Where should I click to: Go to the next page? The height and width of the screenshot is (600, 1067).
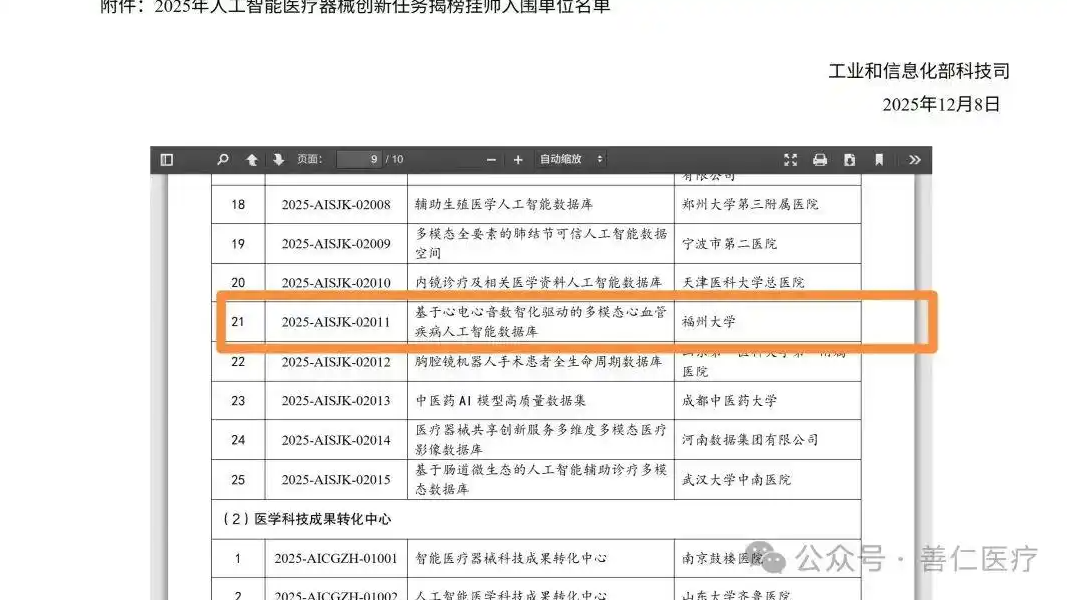(278, 160)
